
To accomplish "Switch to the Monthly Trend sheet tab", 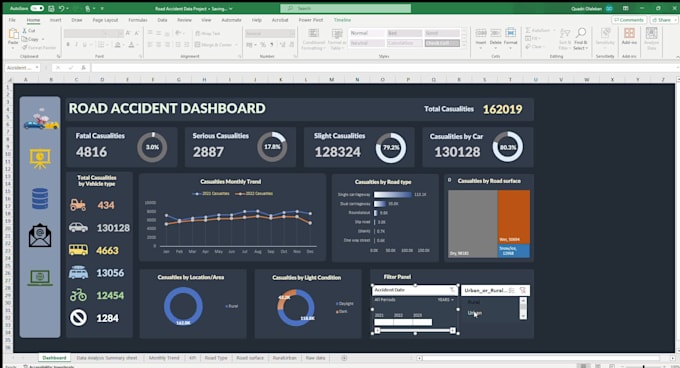I will 164,358.
